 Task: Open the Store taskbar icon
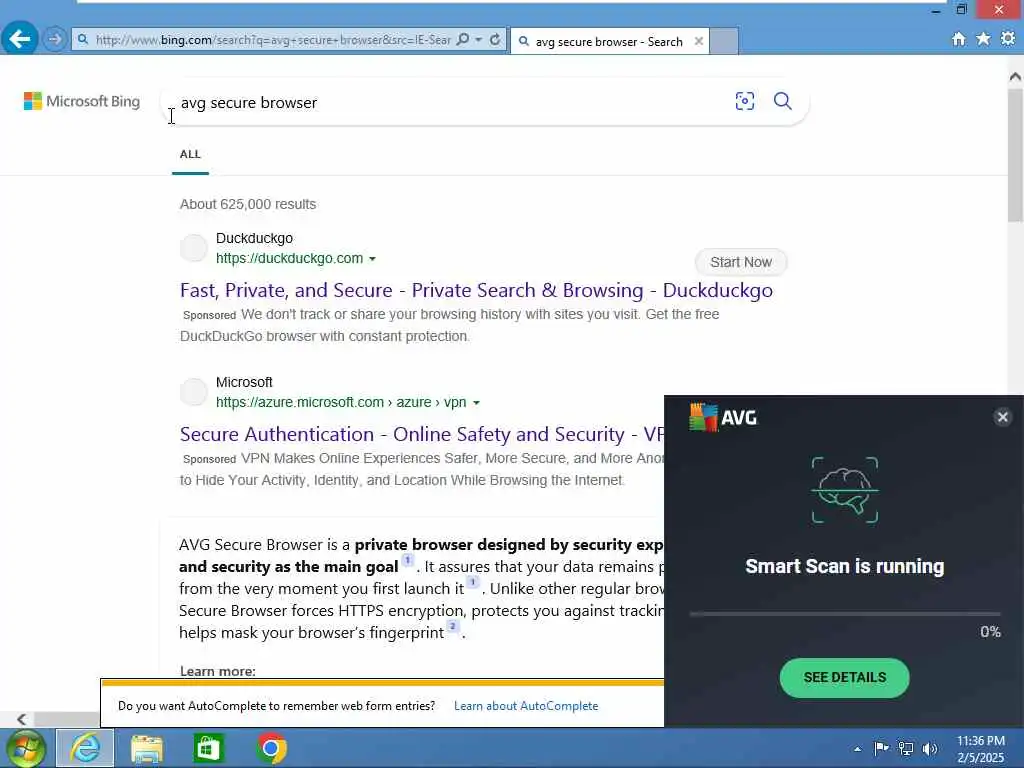(209, 748)
